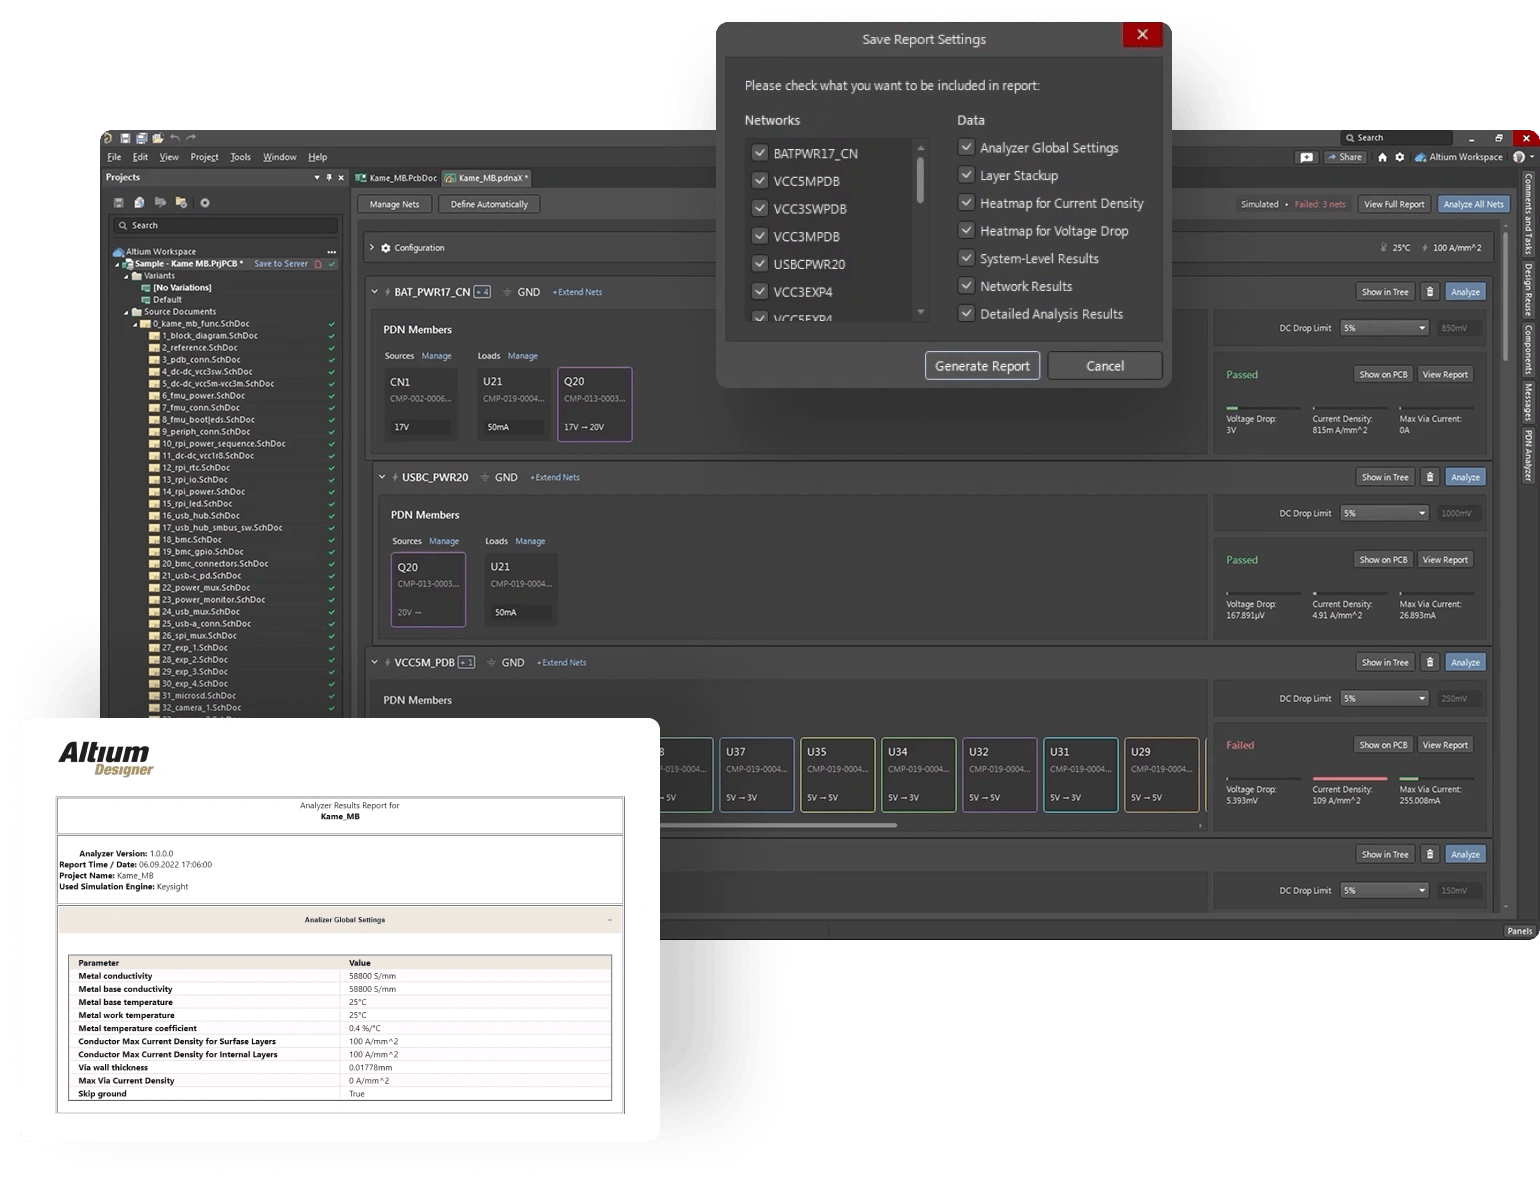
Task: Open DC Drop Limit dropdown for BAT_PWR17_CN
Action: (1384, 328)
